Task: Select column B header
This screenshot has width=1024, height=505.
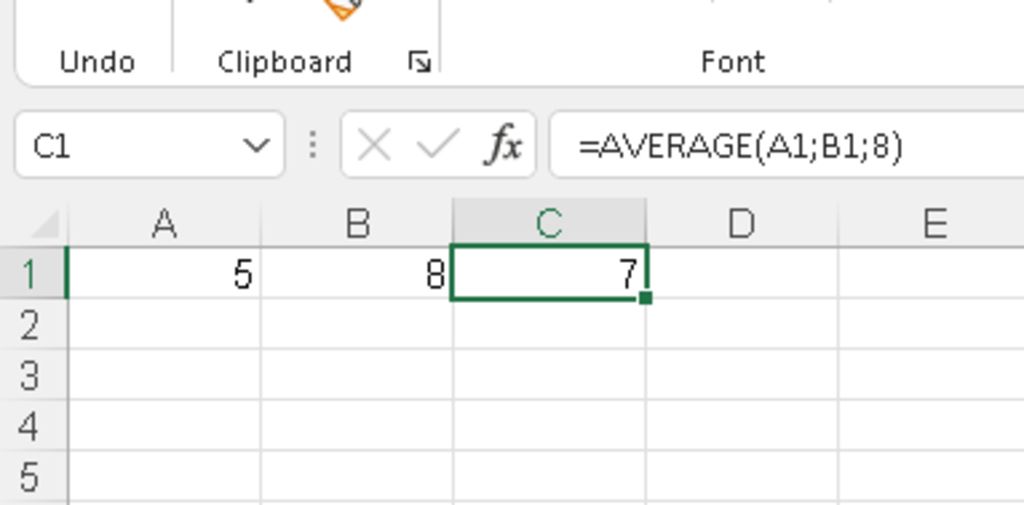Action: click(357, 224)
